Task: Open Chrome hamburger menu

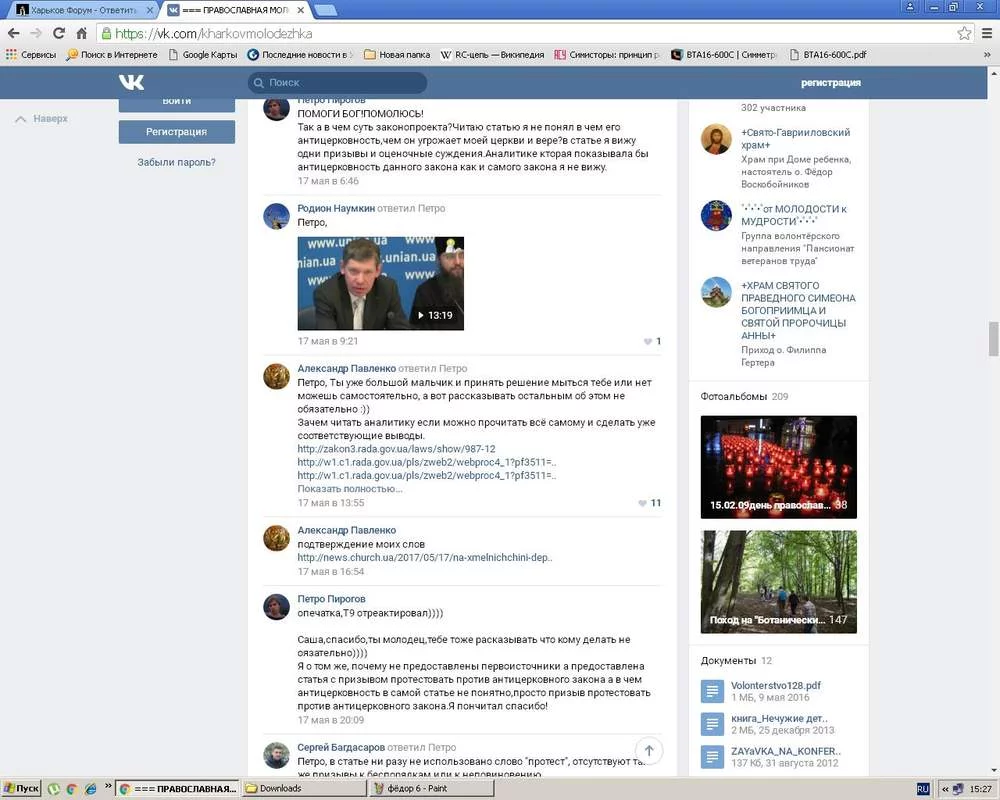Action: pos(987,33)
